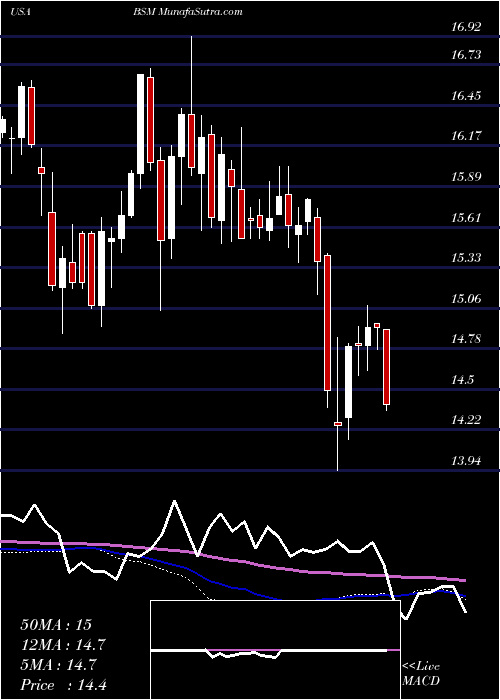Click the 14.78 price level label

coord(466,339)
